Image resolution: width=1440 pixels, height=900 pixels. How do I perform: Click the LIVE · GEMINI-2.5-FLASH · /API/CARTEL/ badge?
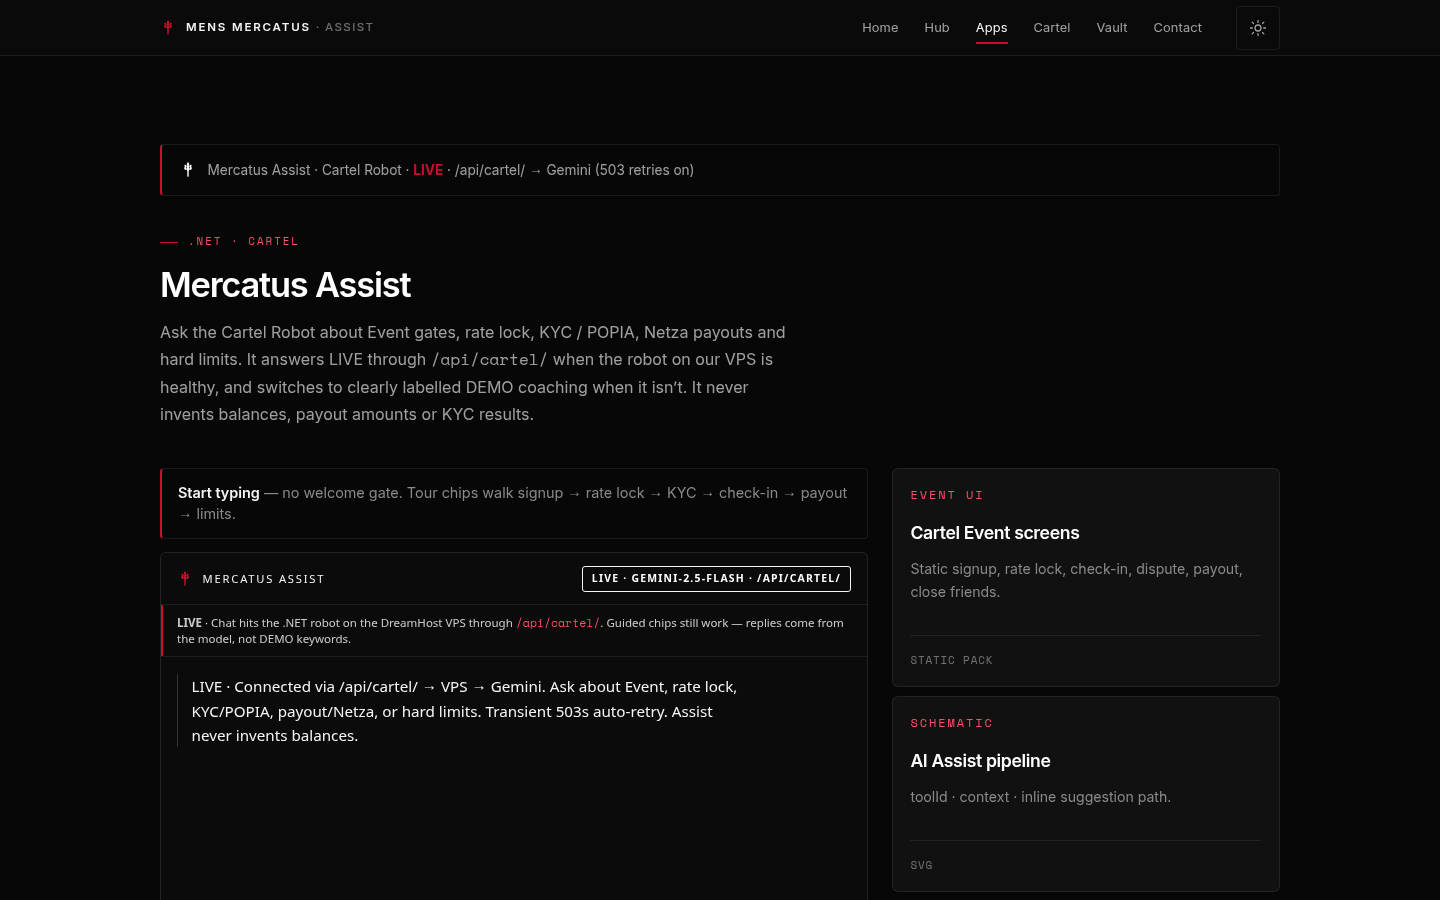click(716, 579)
